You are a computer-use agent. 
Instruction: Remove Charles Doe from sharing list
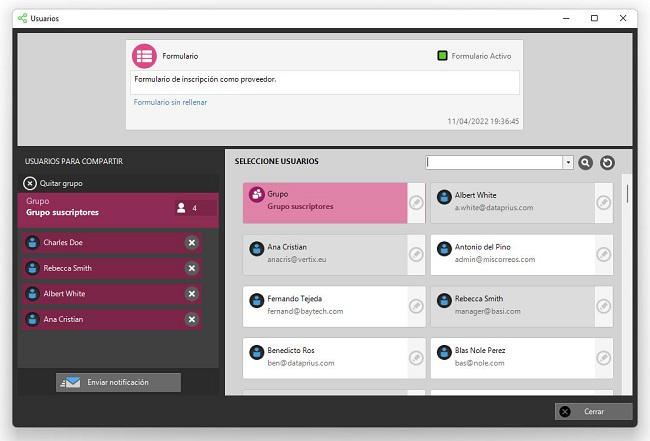(x=191, y=243)
